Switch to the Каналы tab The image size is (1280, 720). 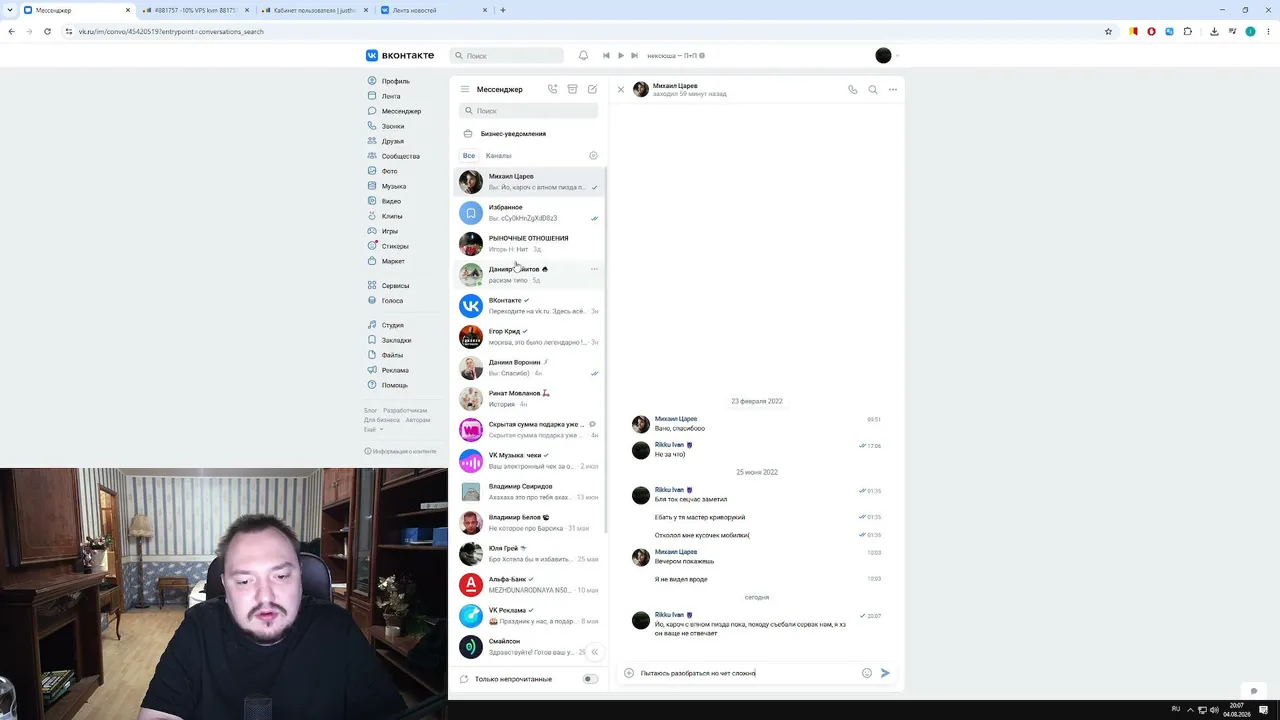tap(498, 156)
